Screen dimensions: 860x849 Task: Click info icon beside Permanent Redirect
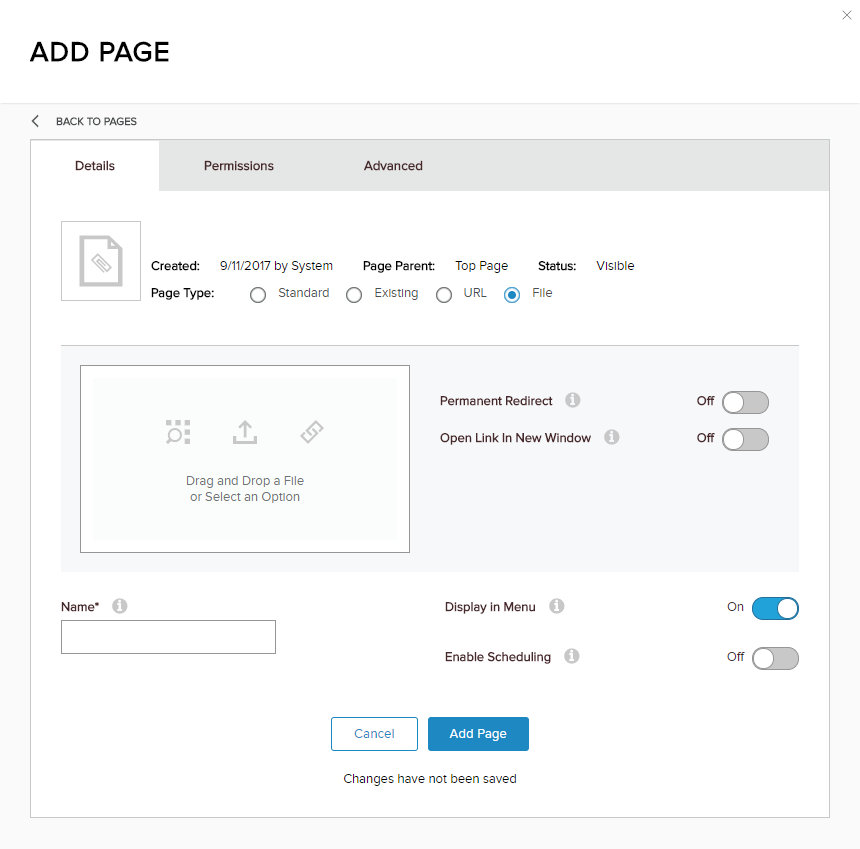click(573, 400)
